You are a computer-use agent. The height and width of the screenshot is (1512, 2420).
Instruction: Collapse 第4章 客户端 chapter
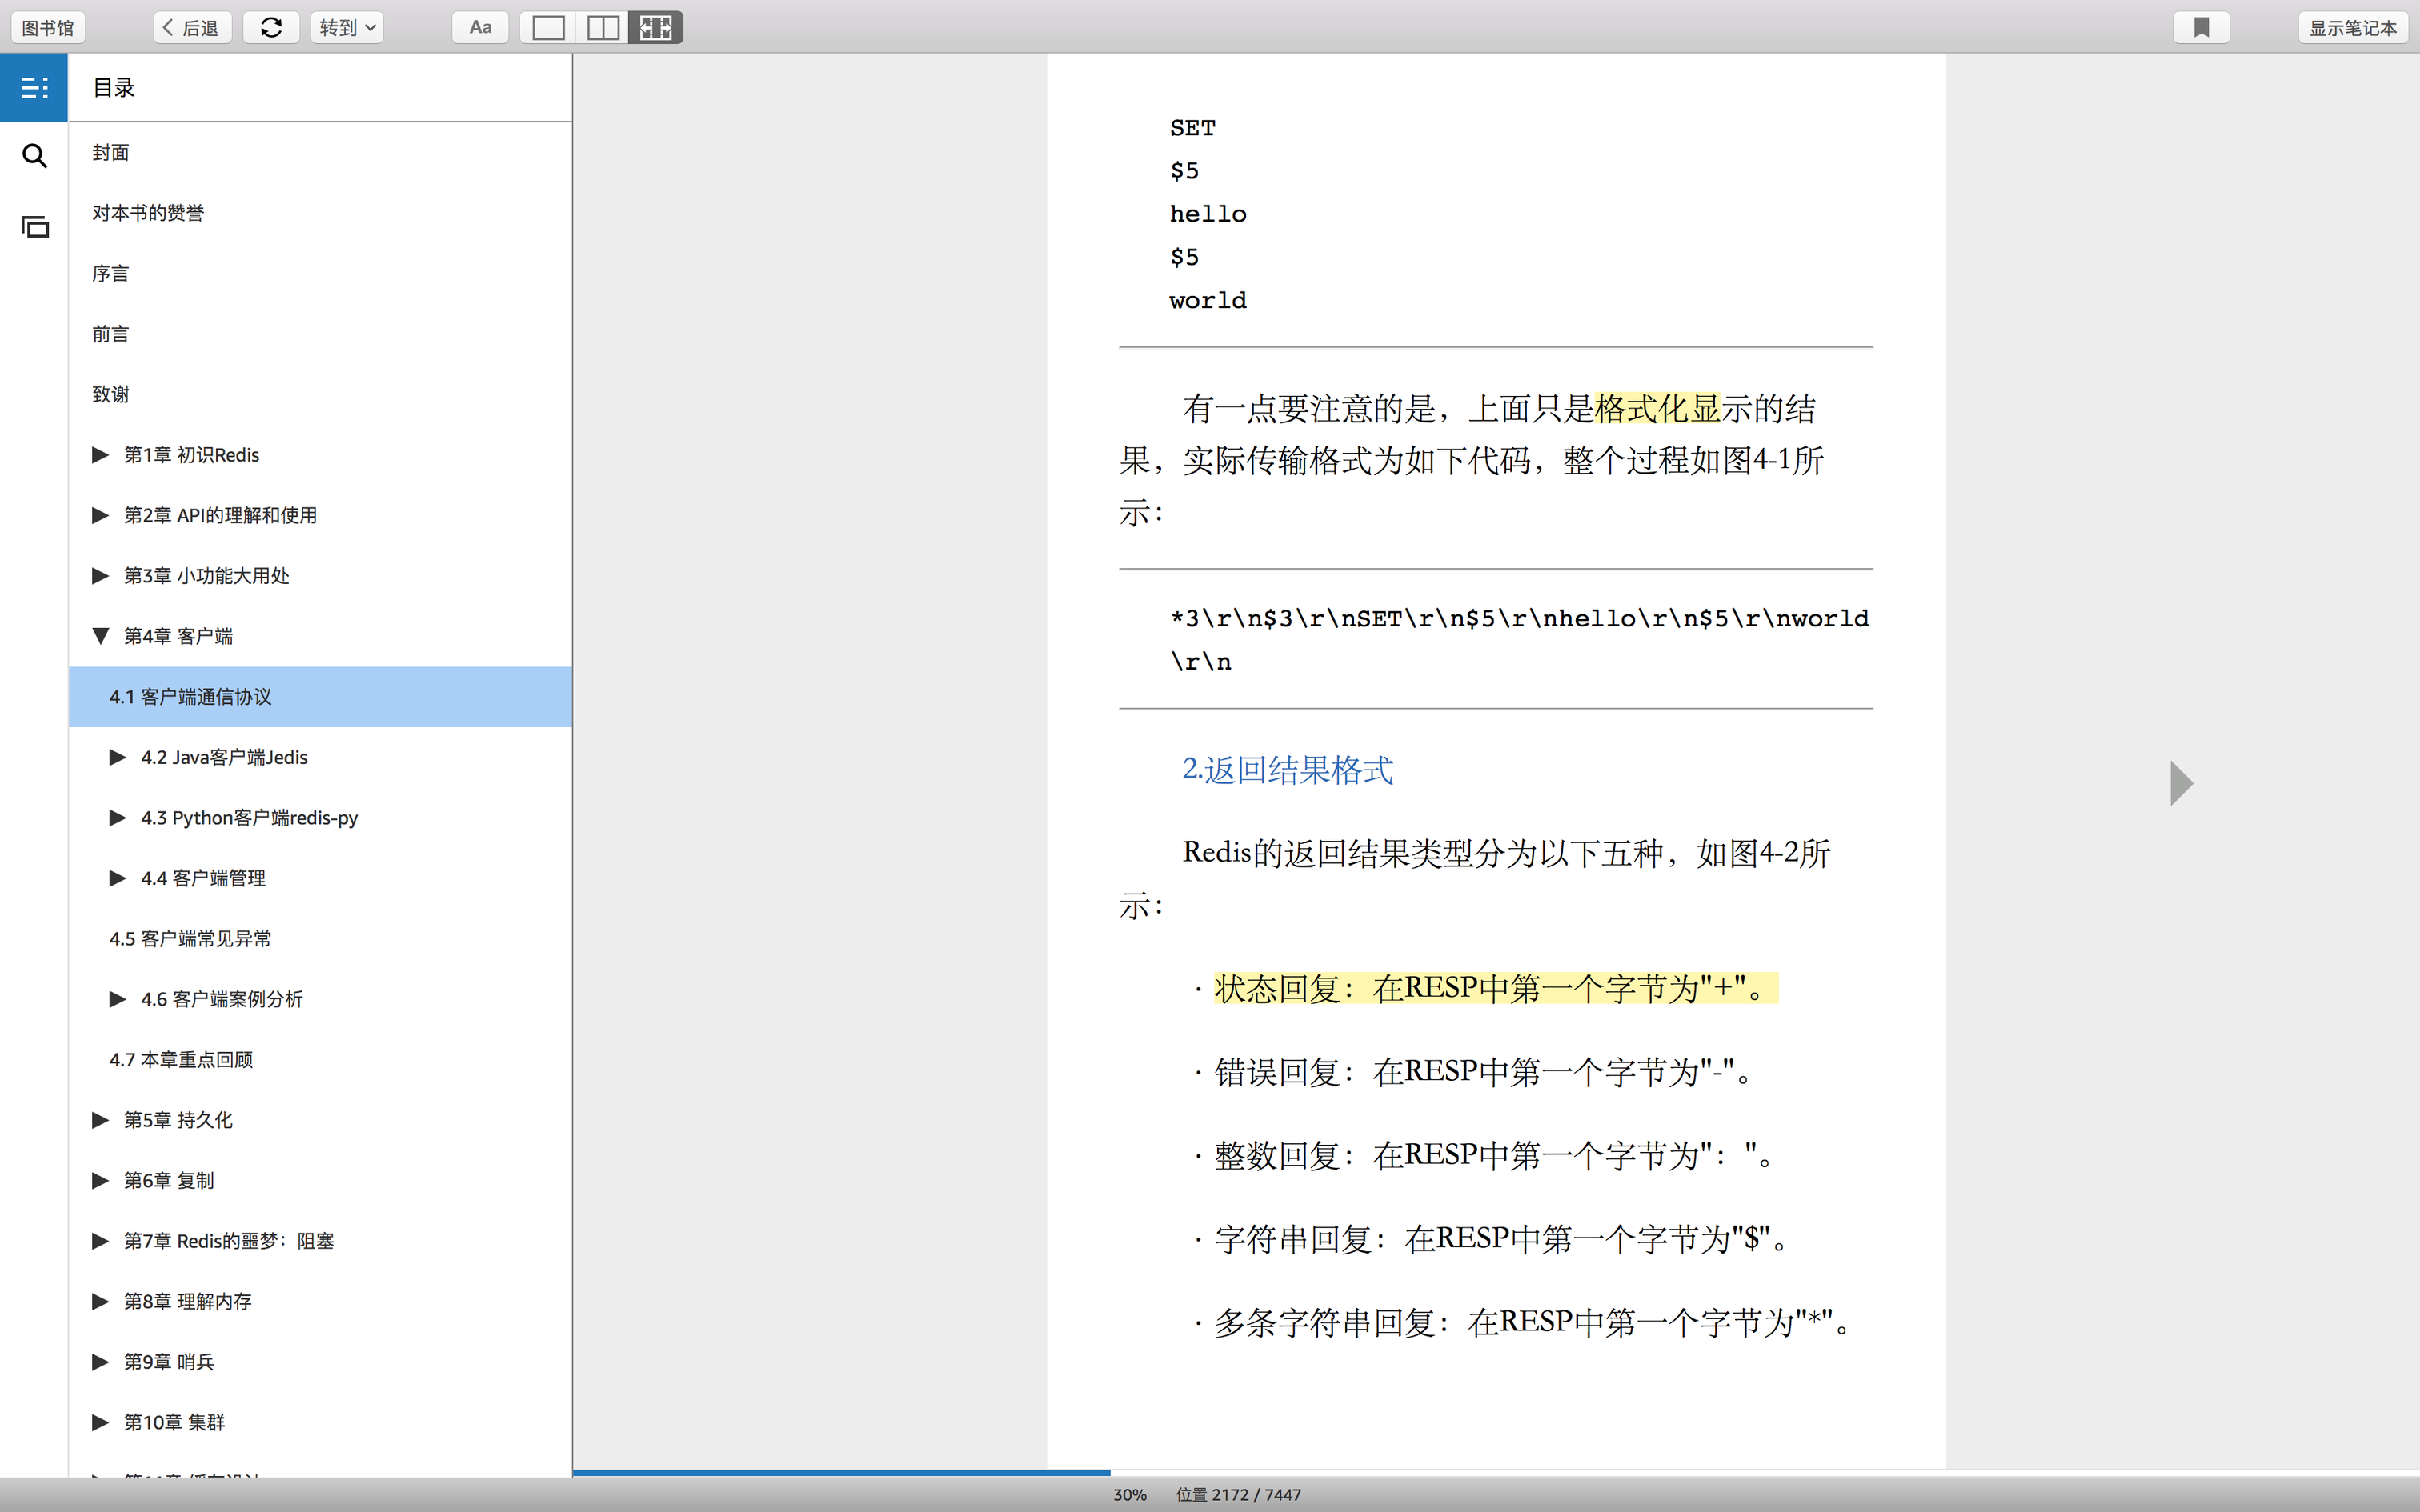100,636
